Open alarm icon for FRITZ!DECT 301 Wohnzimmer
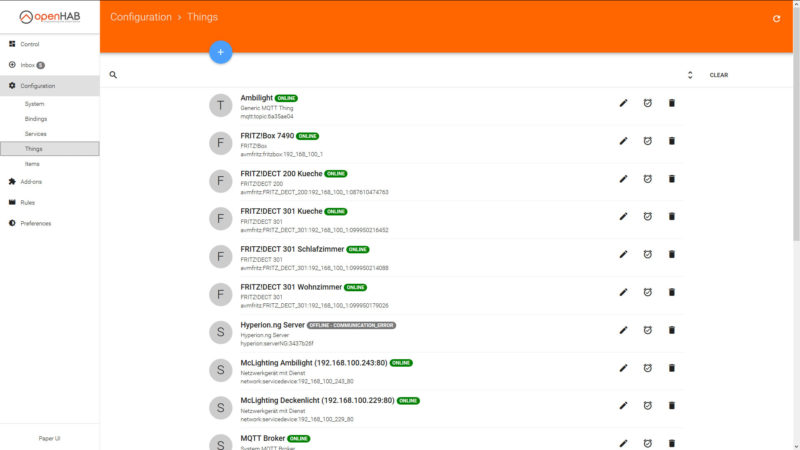The width and height of the screenshot is (800, 450). point(647,292)
